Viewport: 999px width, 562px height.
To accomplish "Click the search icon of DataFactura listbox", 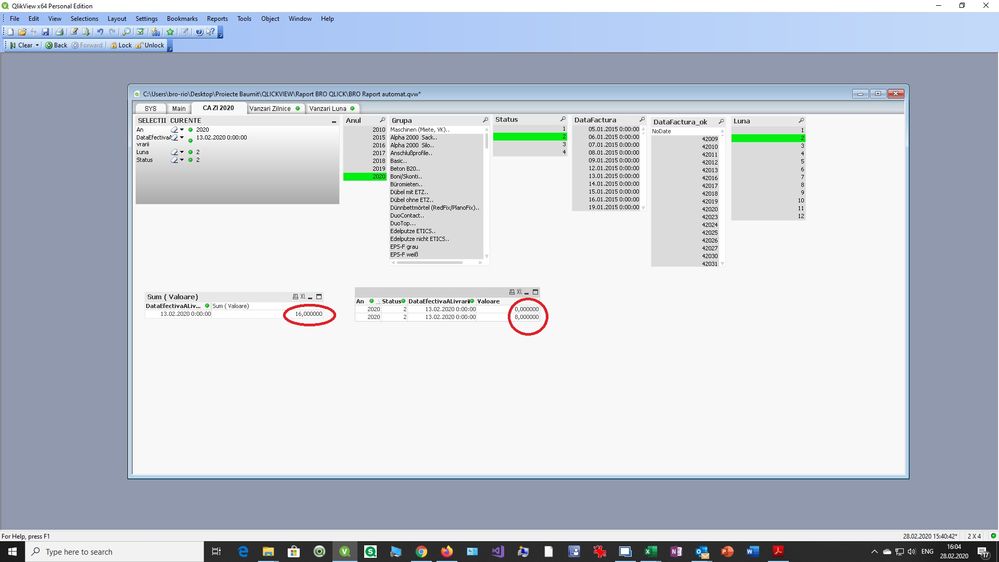I will pyautogui.click(x=642, y=119).
